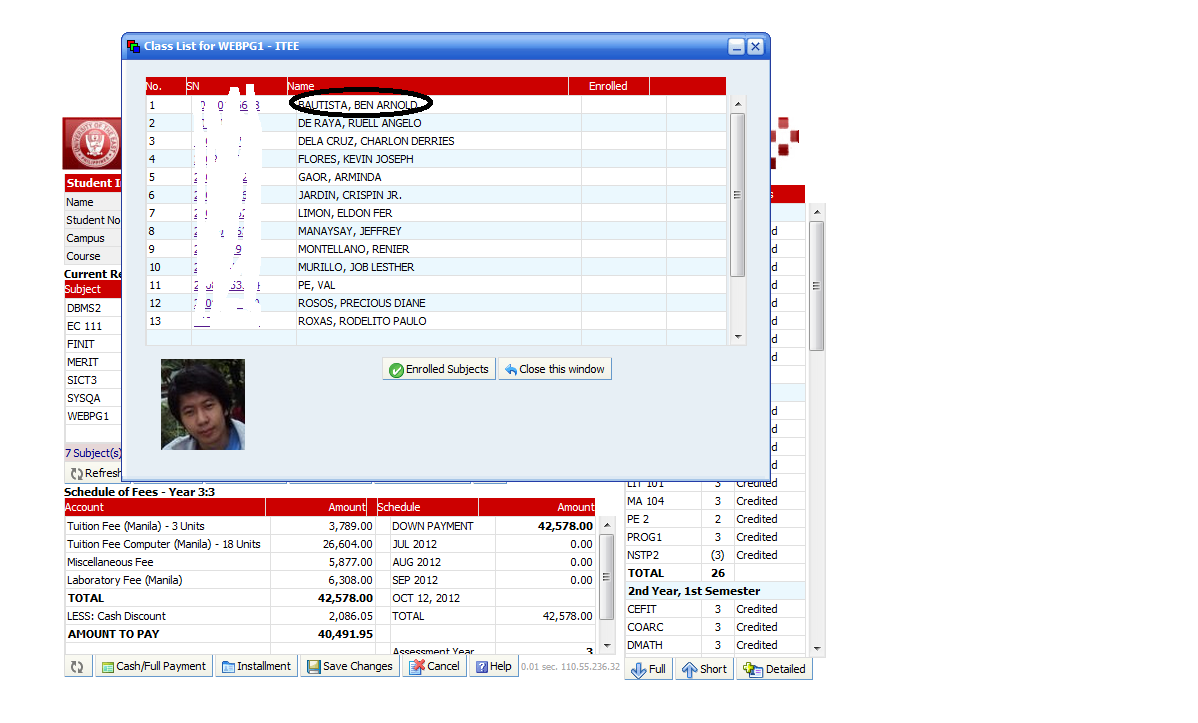Click the class list scrollbar down arrow
The height and width of the screenshot is (723, 1198).
(x=738, y=335)
